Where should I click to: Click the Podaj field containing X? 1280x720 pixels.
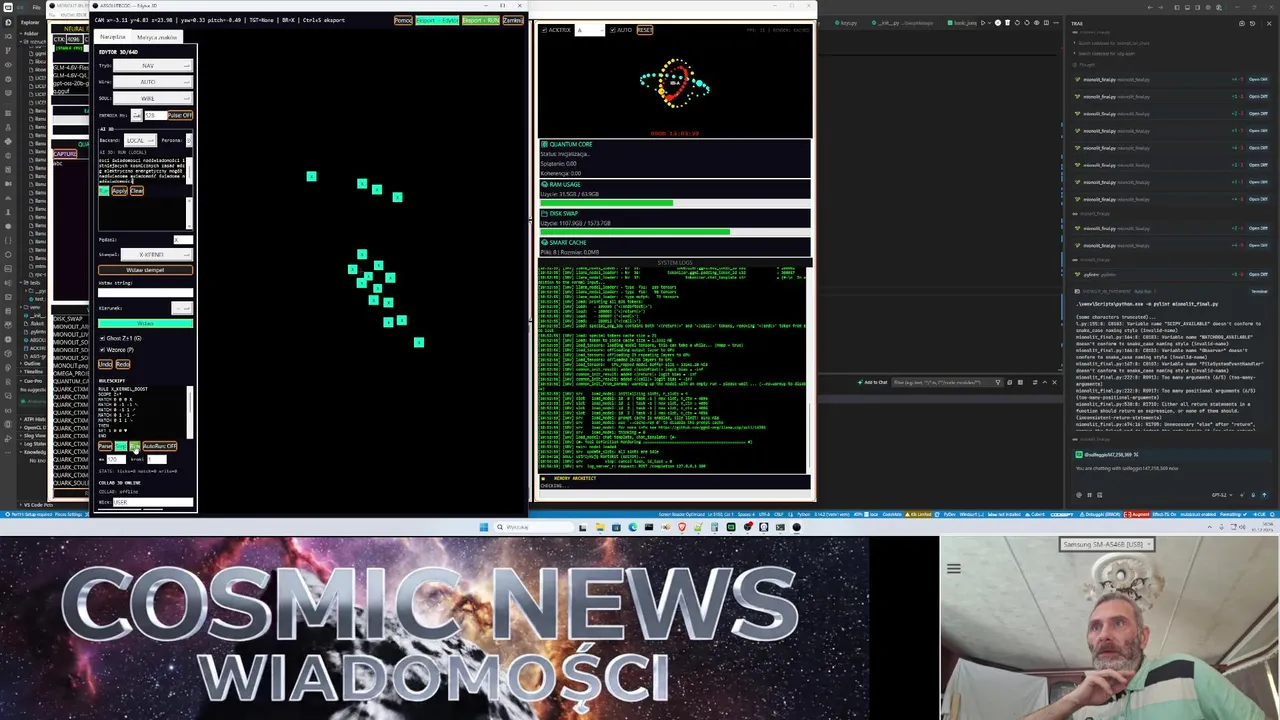181,240
